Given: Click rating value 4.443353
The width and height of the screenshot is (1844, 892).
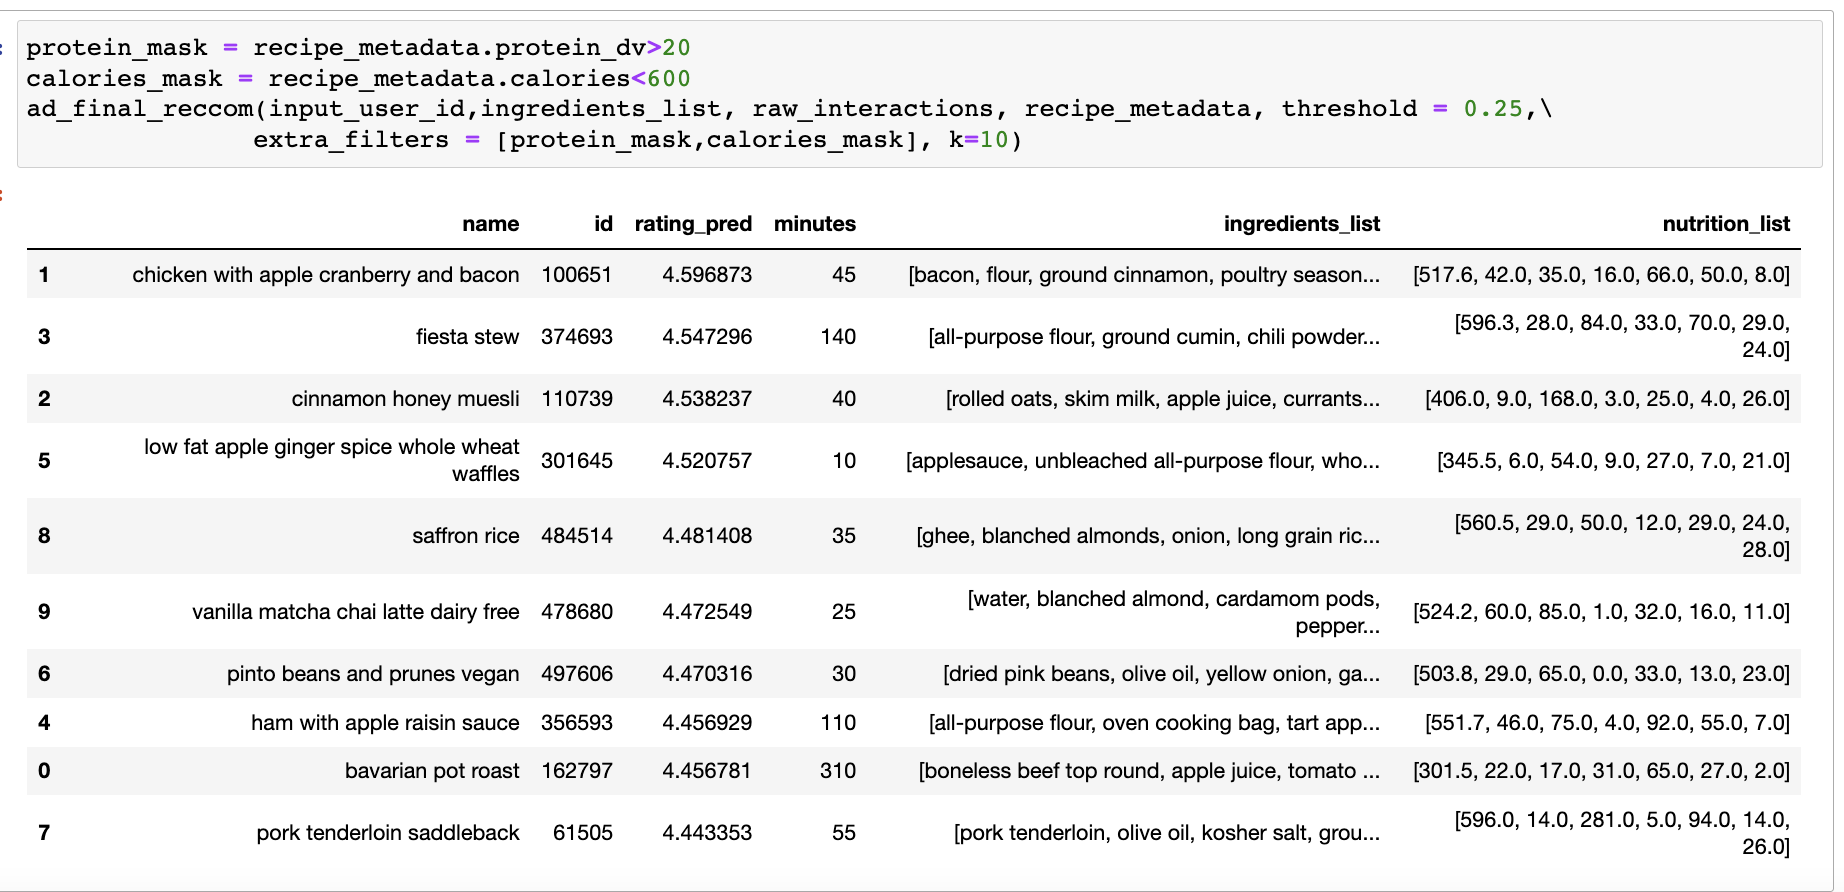Looking at the screenshot, I should 707,833.
